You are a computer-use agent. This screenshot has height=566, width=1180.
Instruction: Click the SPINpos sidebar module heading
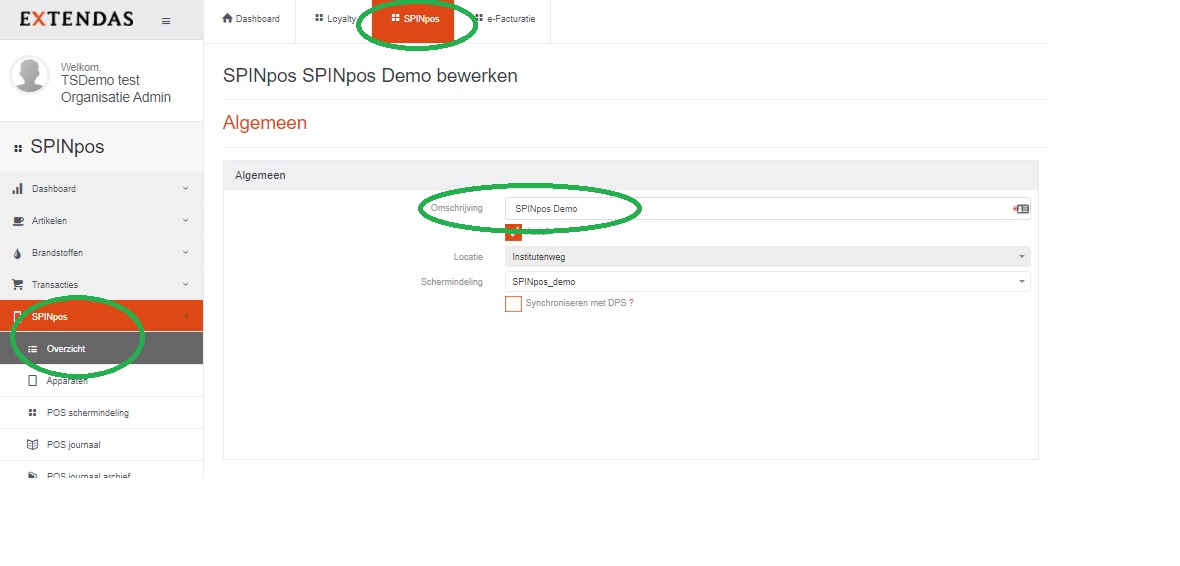[x=67, y=147]
